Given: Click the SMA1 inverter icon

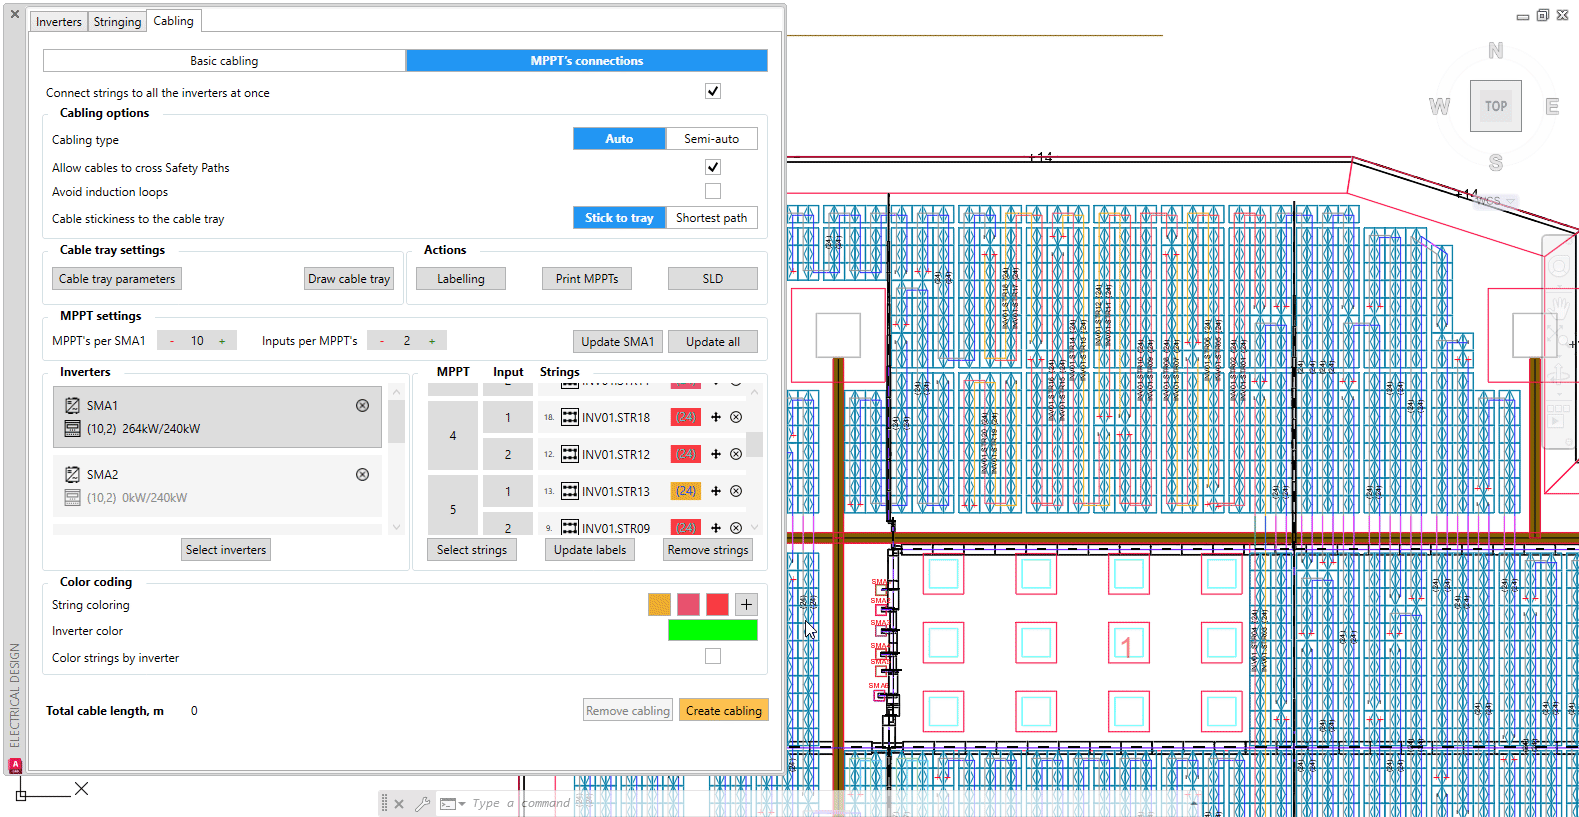Looking at the screenshot, I should 72,405.
